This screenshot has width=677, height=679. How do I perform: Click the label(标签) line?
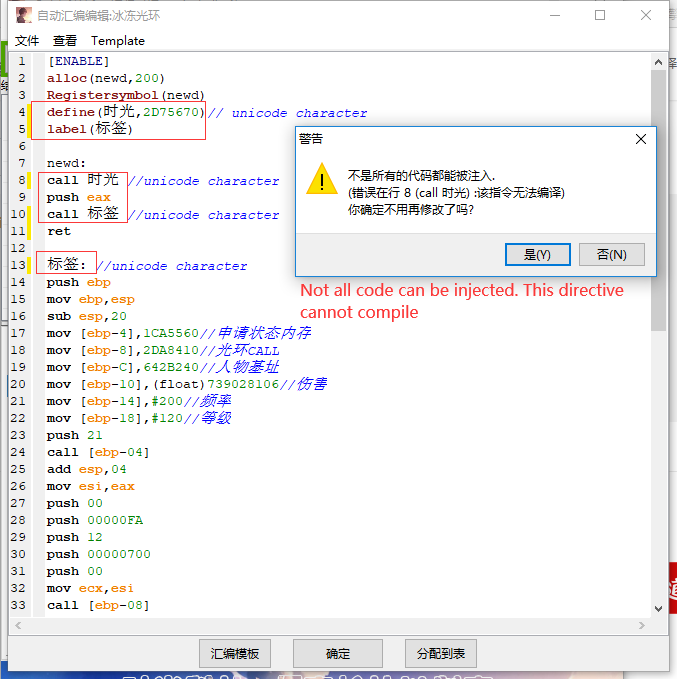pos(90,129)
